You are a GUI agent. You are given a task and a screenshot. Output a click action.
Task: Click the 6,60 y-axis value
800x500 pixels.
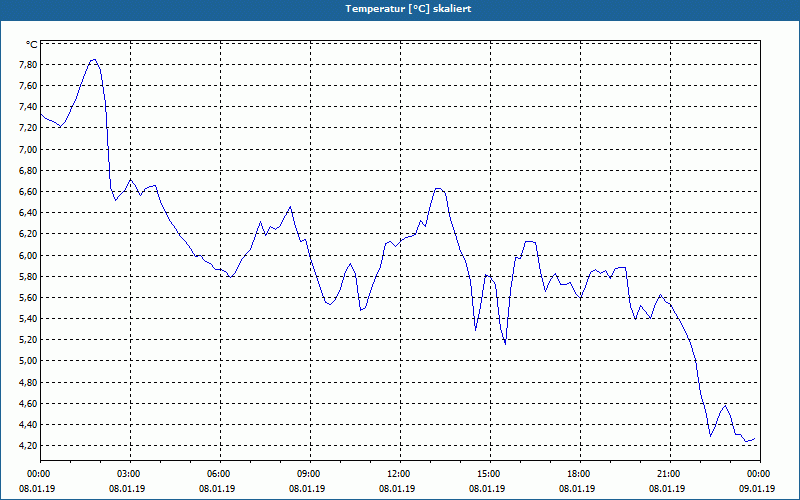[x=28, y=192]
